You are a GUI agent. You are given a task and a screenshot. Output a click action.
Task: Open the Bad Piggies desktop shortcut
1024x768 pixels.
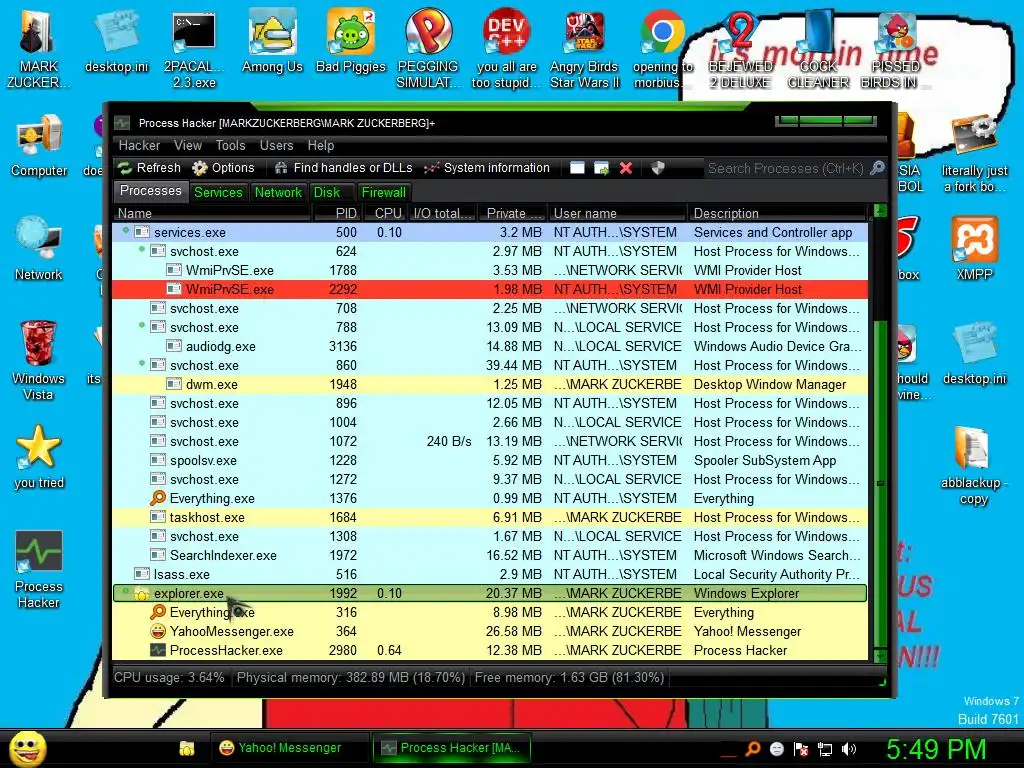click(351, 42)
